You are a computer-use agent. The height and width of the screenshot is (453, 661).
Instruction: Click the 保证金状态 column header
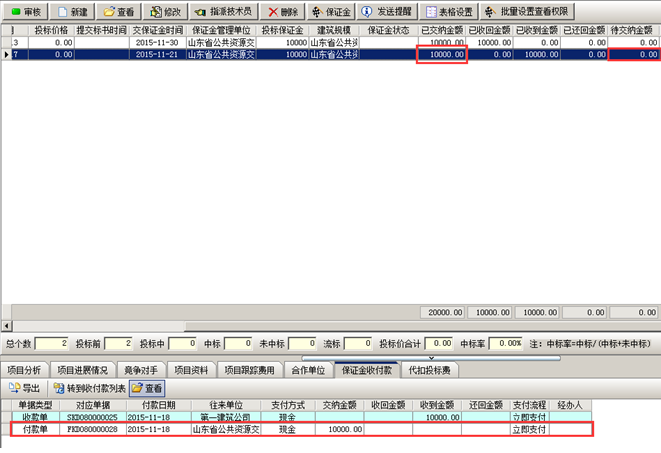(384, 31)
